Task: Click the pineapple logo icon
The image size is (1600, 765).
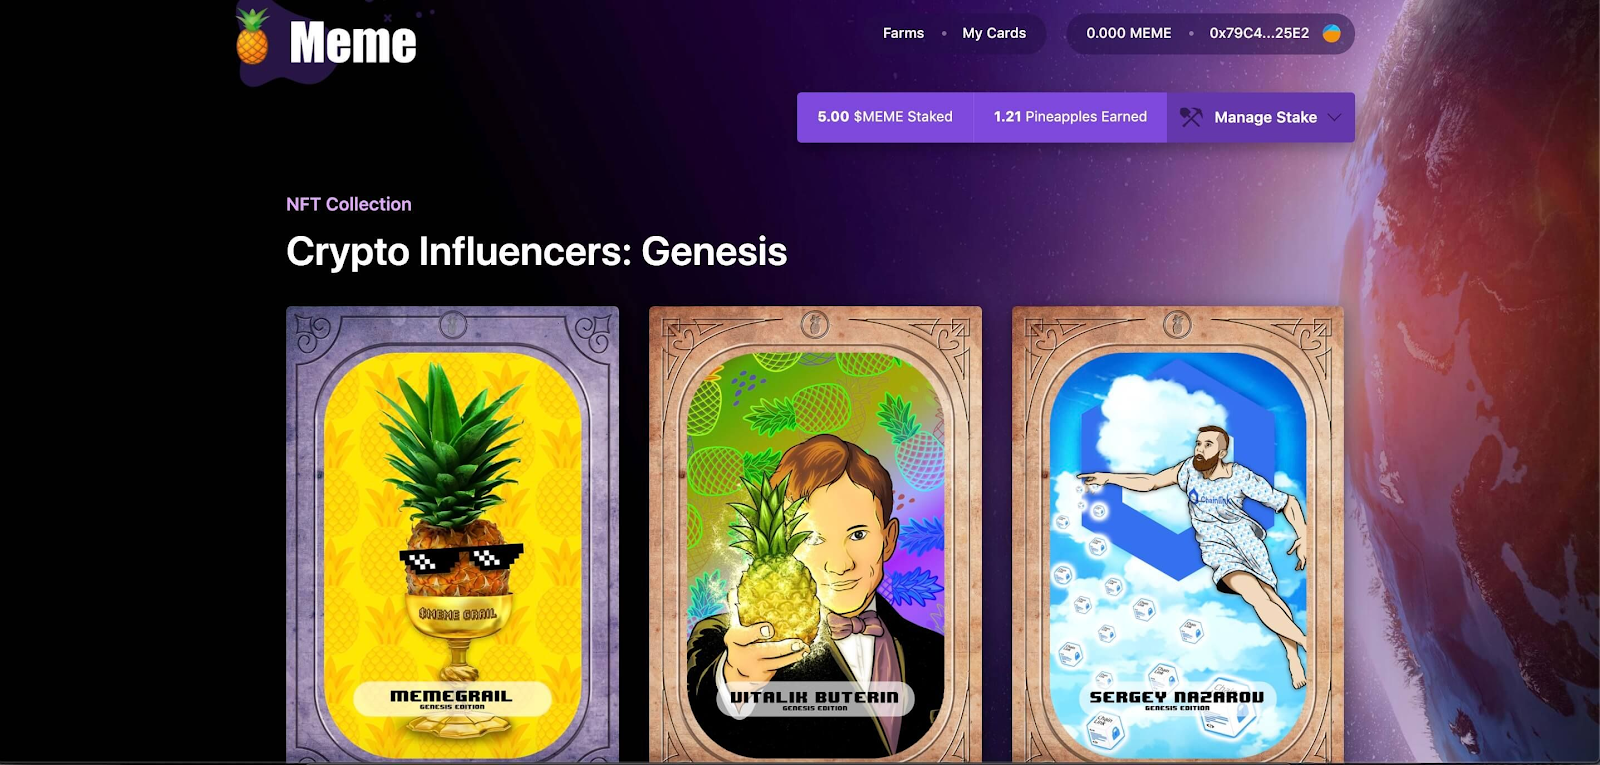Action: coord(252,37)
